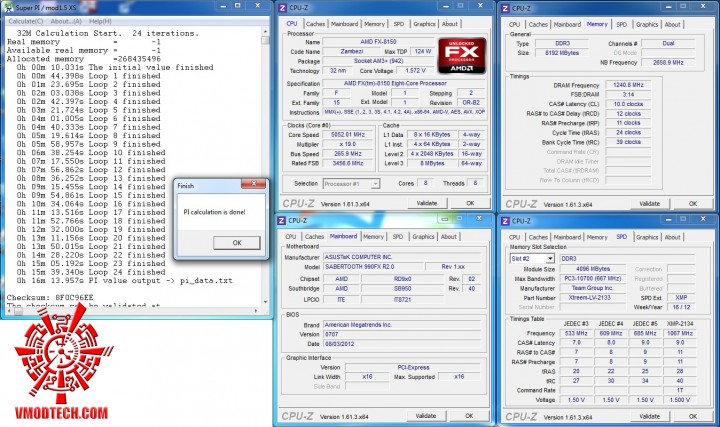
Task: Click the Super PI title bar icon
Action: 8,8
